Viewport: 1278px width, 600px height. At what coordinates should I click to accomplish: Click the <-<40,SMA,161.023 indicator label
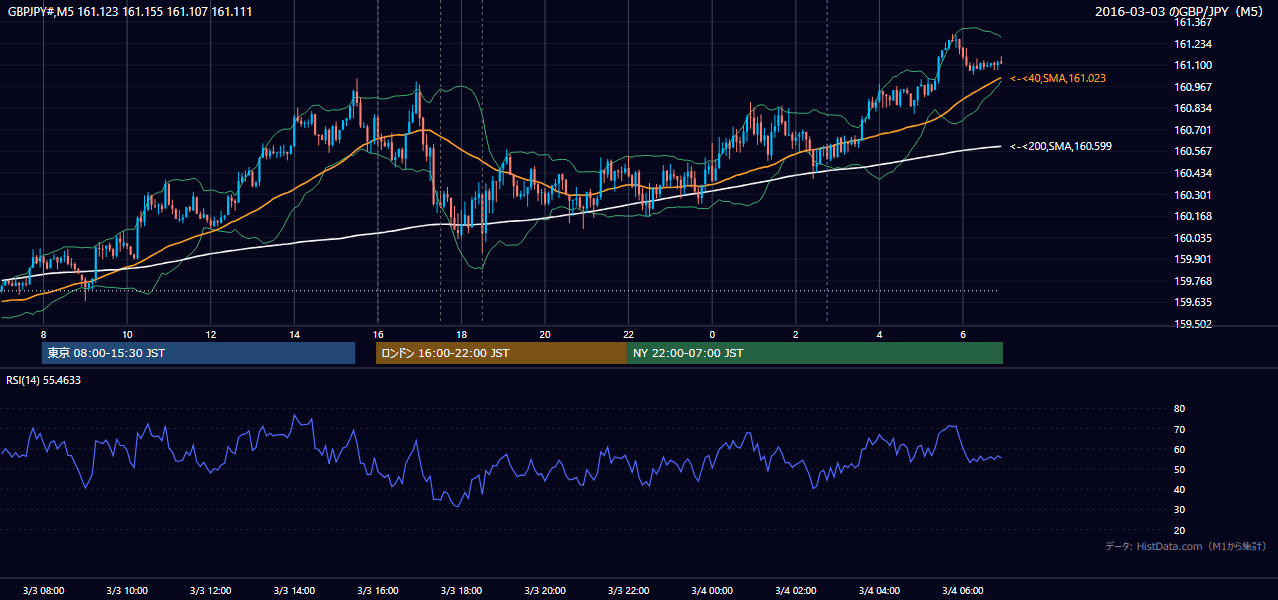[1057, 78]
